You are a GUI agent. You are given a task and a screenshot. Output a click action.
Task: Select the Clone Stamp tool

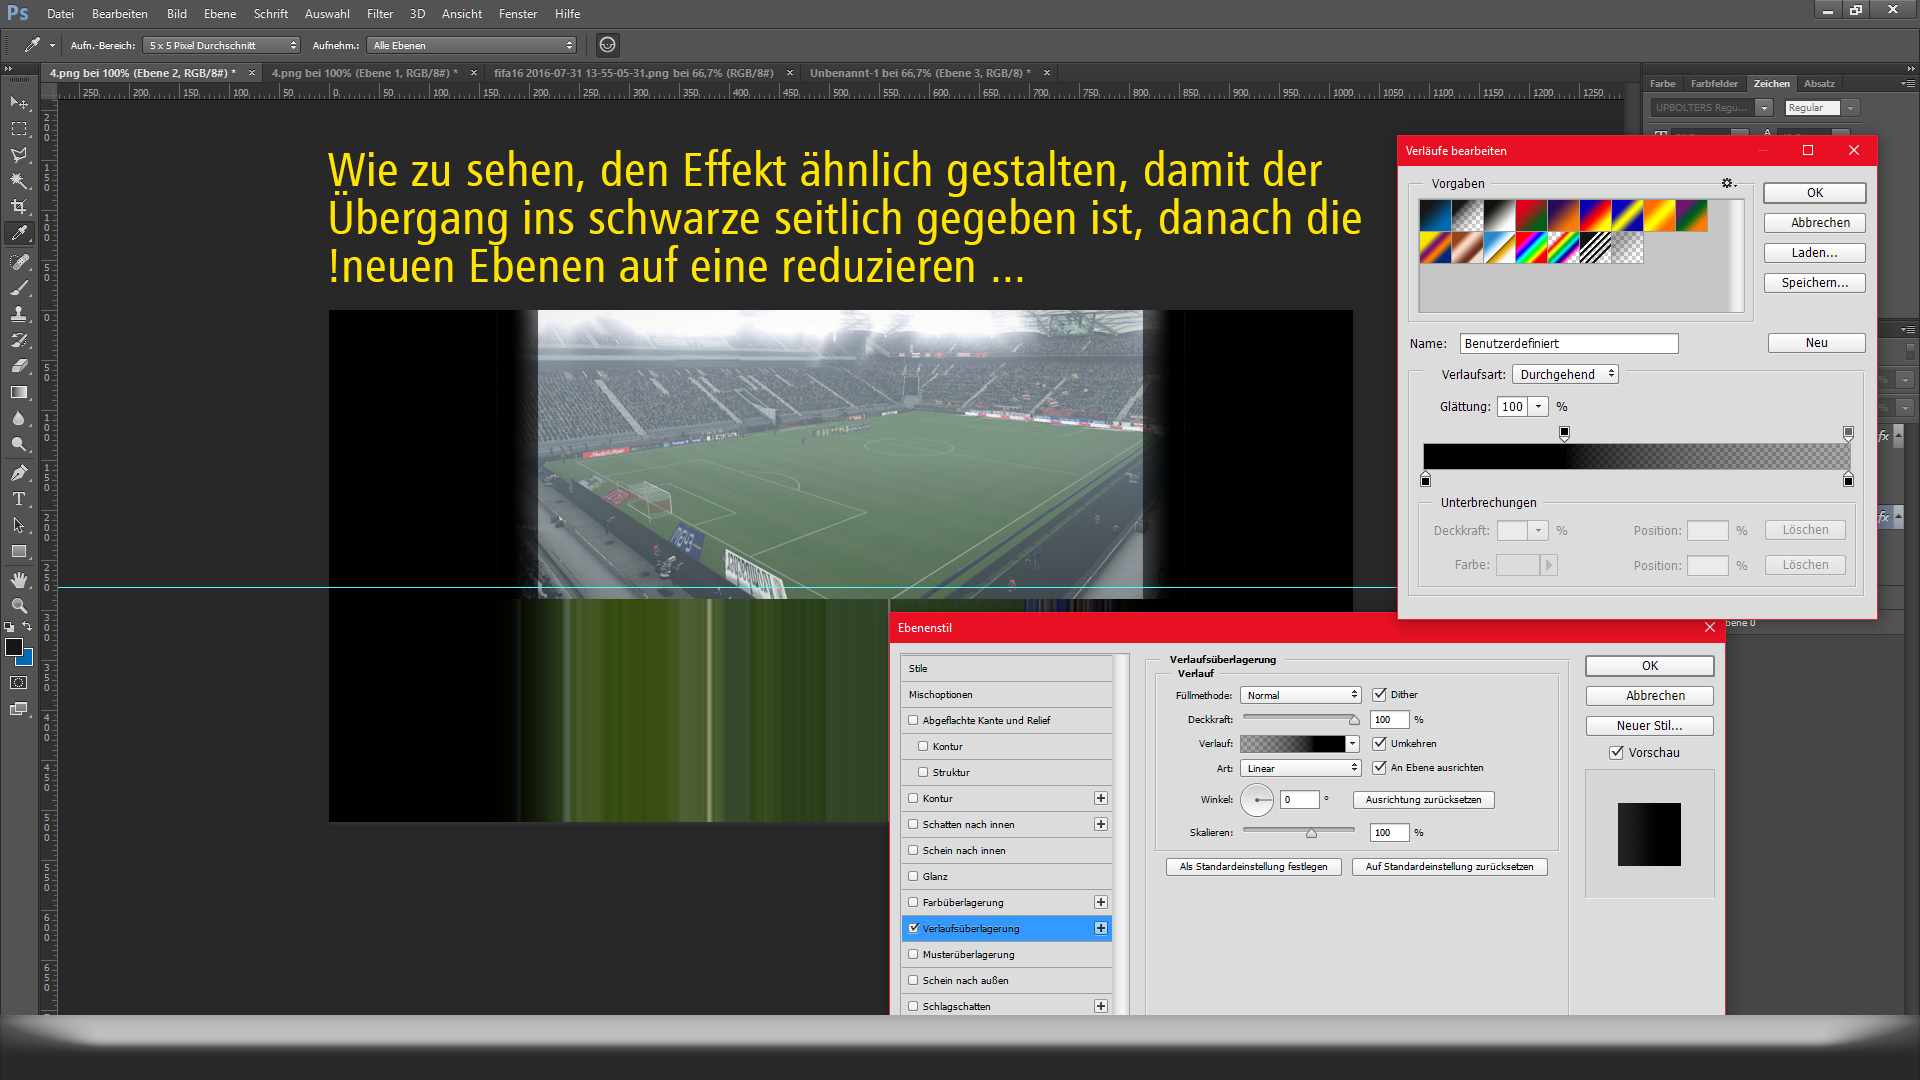click(x=19, y=314)
